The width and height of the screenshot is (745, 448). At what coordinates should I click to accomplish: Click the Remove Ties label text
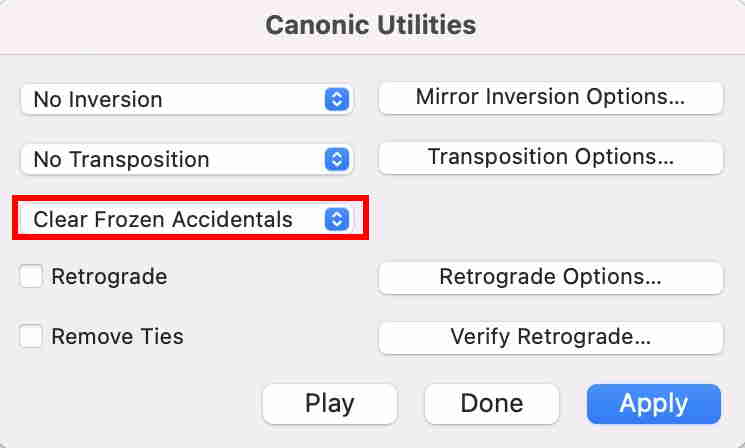[x=117, y=337]
